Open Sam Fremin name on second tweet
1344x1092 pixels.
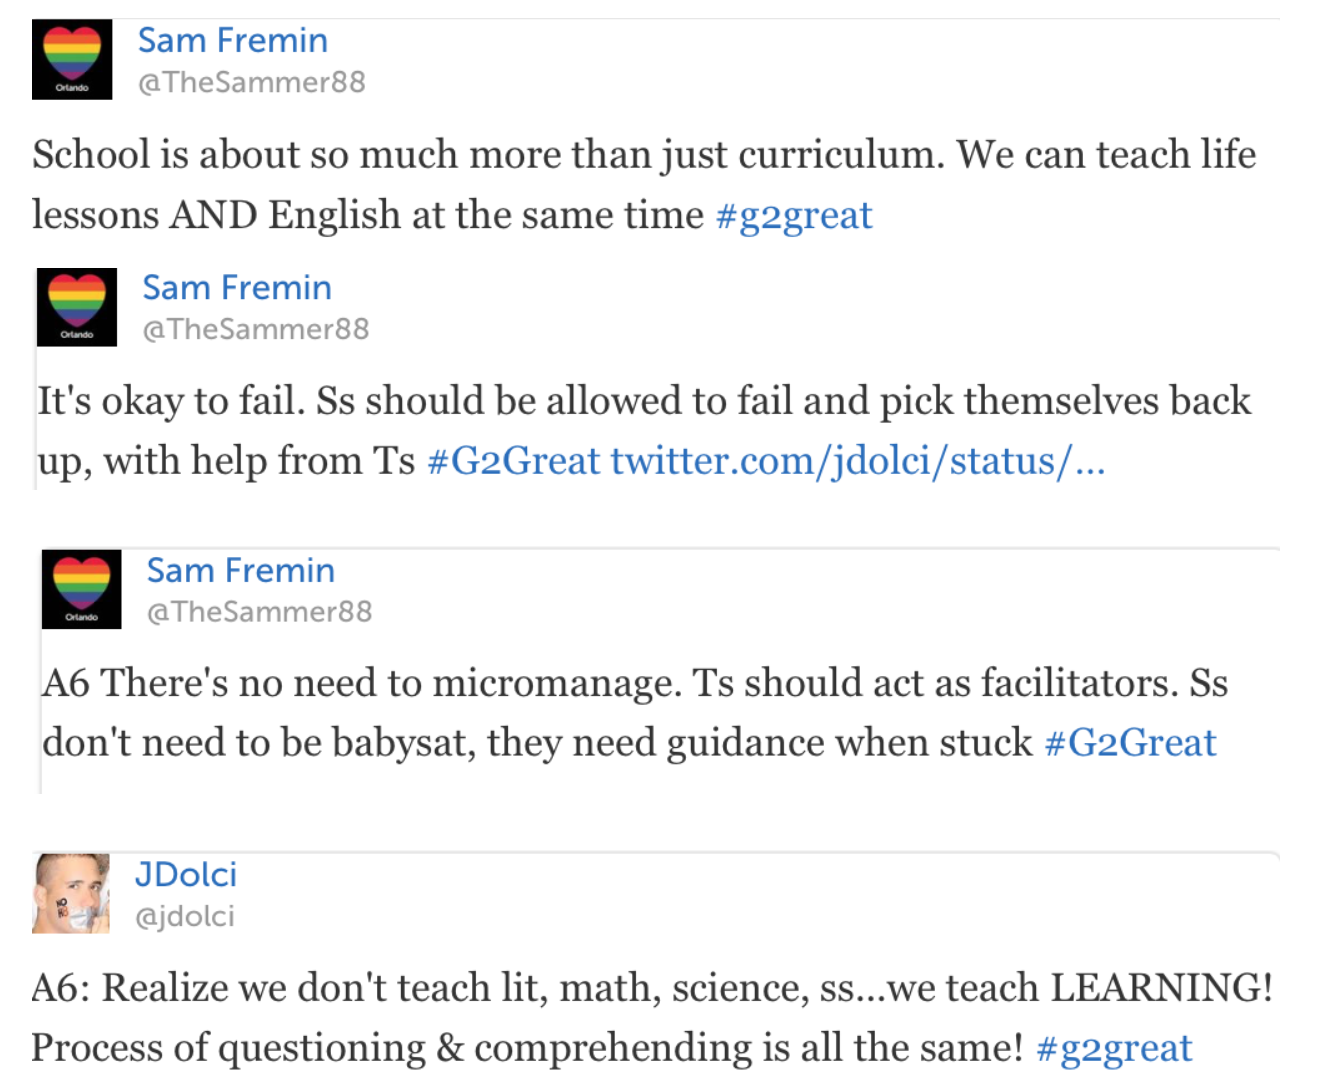click(237, 287)
